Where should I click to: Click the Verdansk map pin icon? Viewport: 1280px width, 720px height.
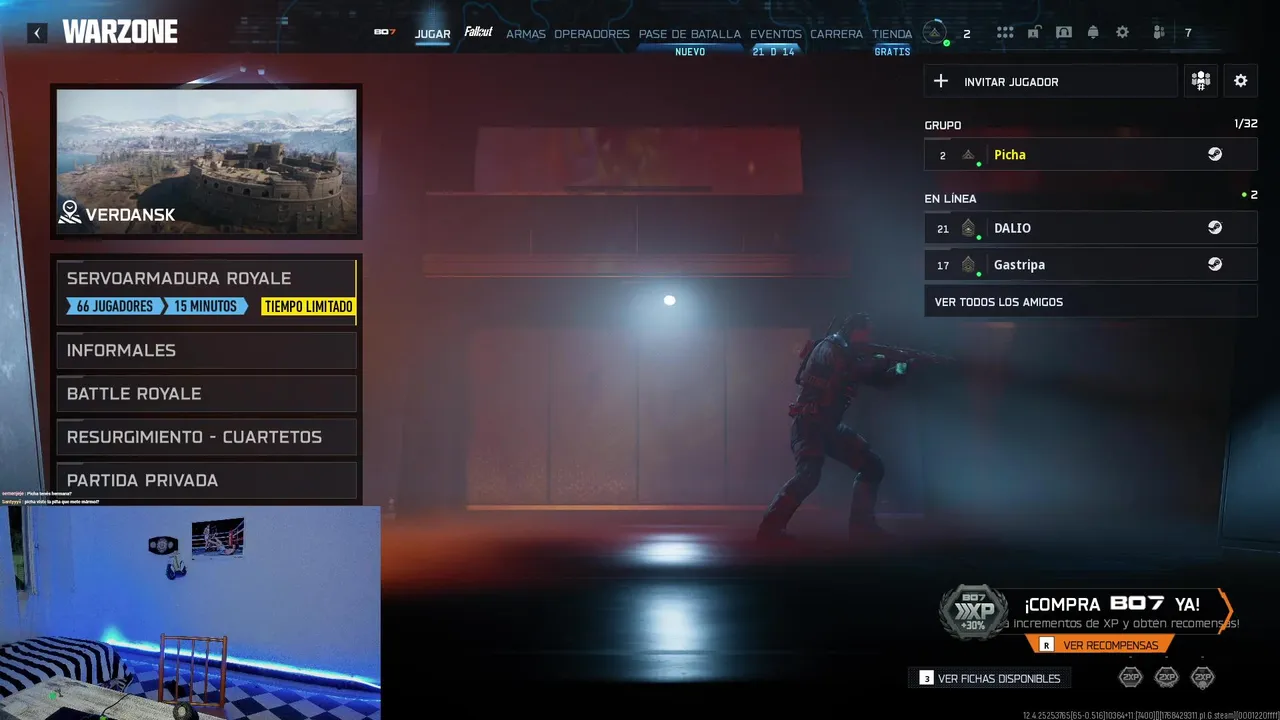pos(70,212)
